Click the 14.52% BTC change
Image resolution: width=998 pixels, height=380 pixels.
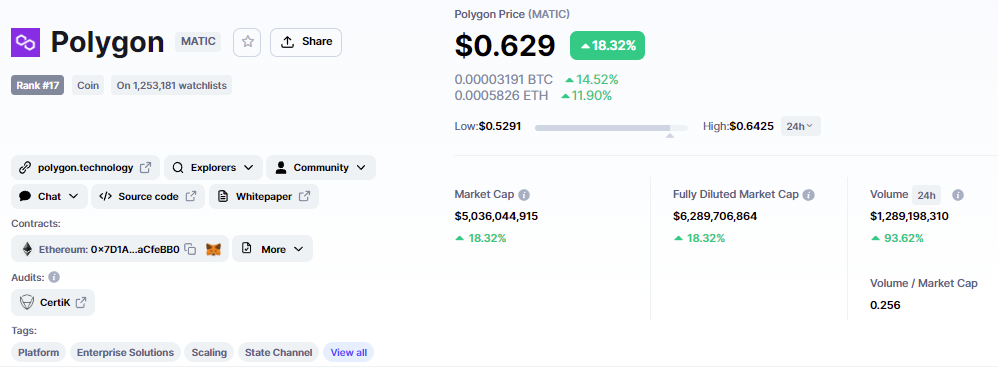591,80
